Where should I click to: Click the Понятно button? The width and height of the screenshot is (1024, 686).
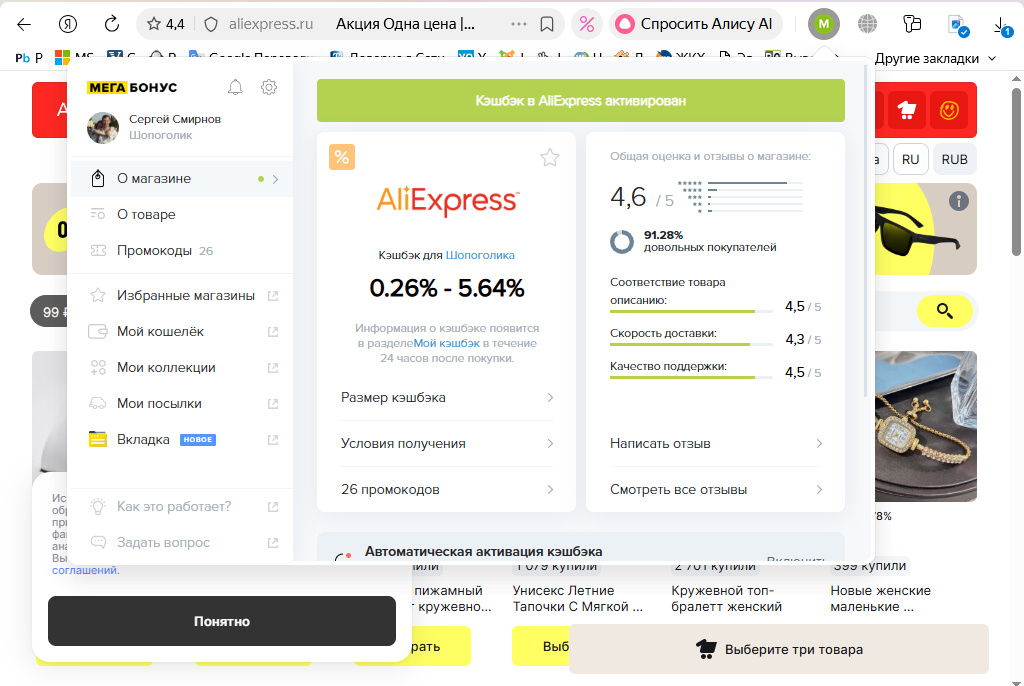[x=222, y=621]
